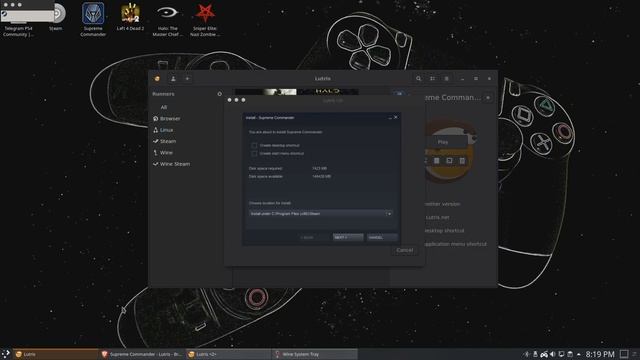Click the Lutris logo icon in header

[158, 78]
